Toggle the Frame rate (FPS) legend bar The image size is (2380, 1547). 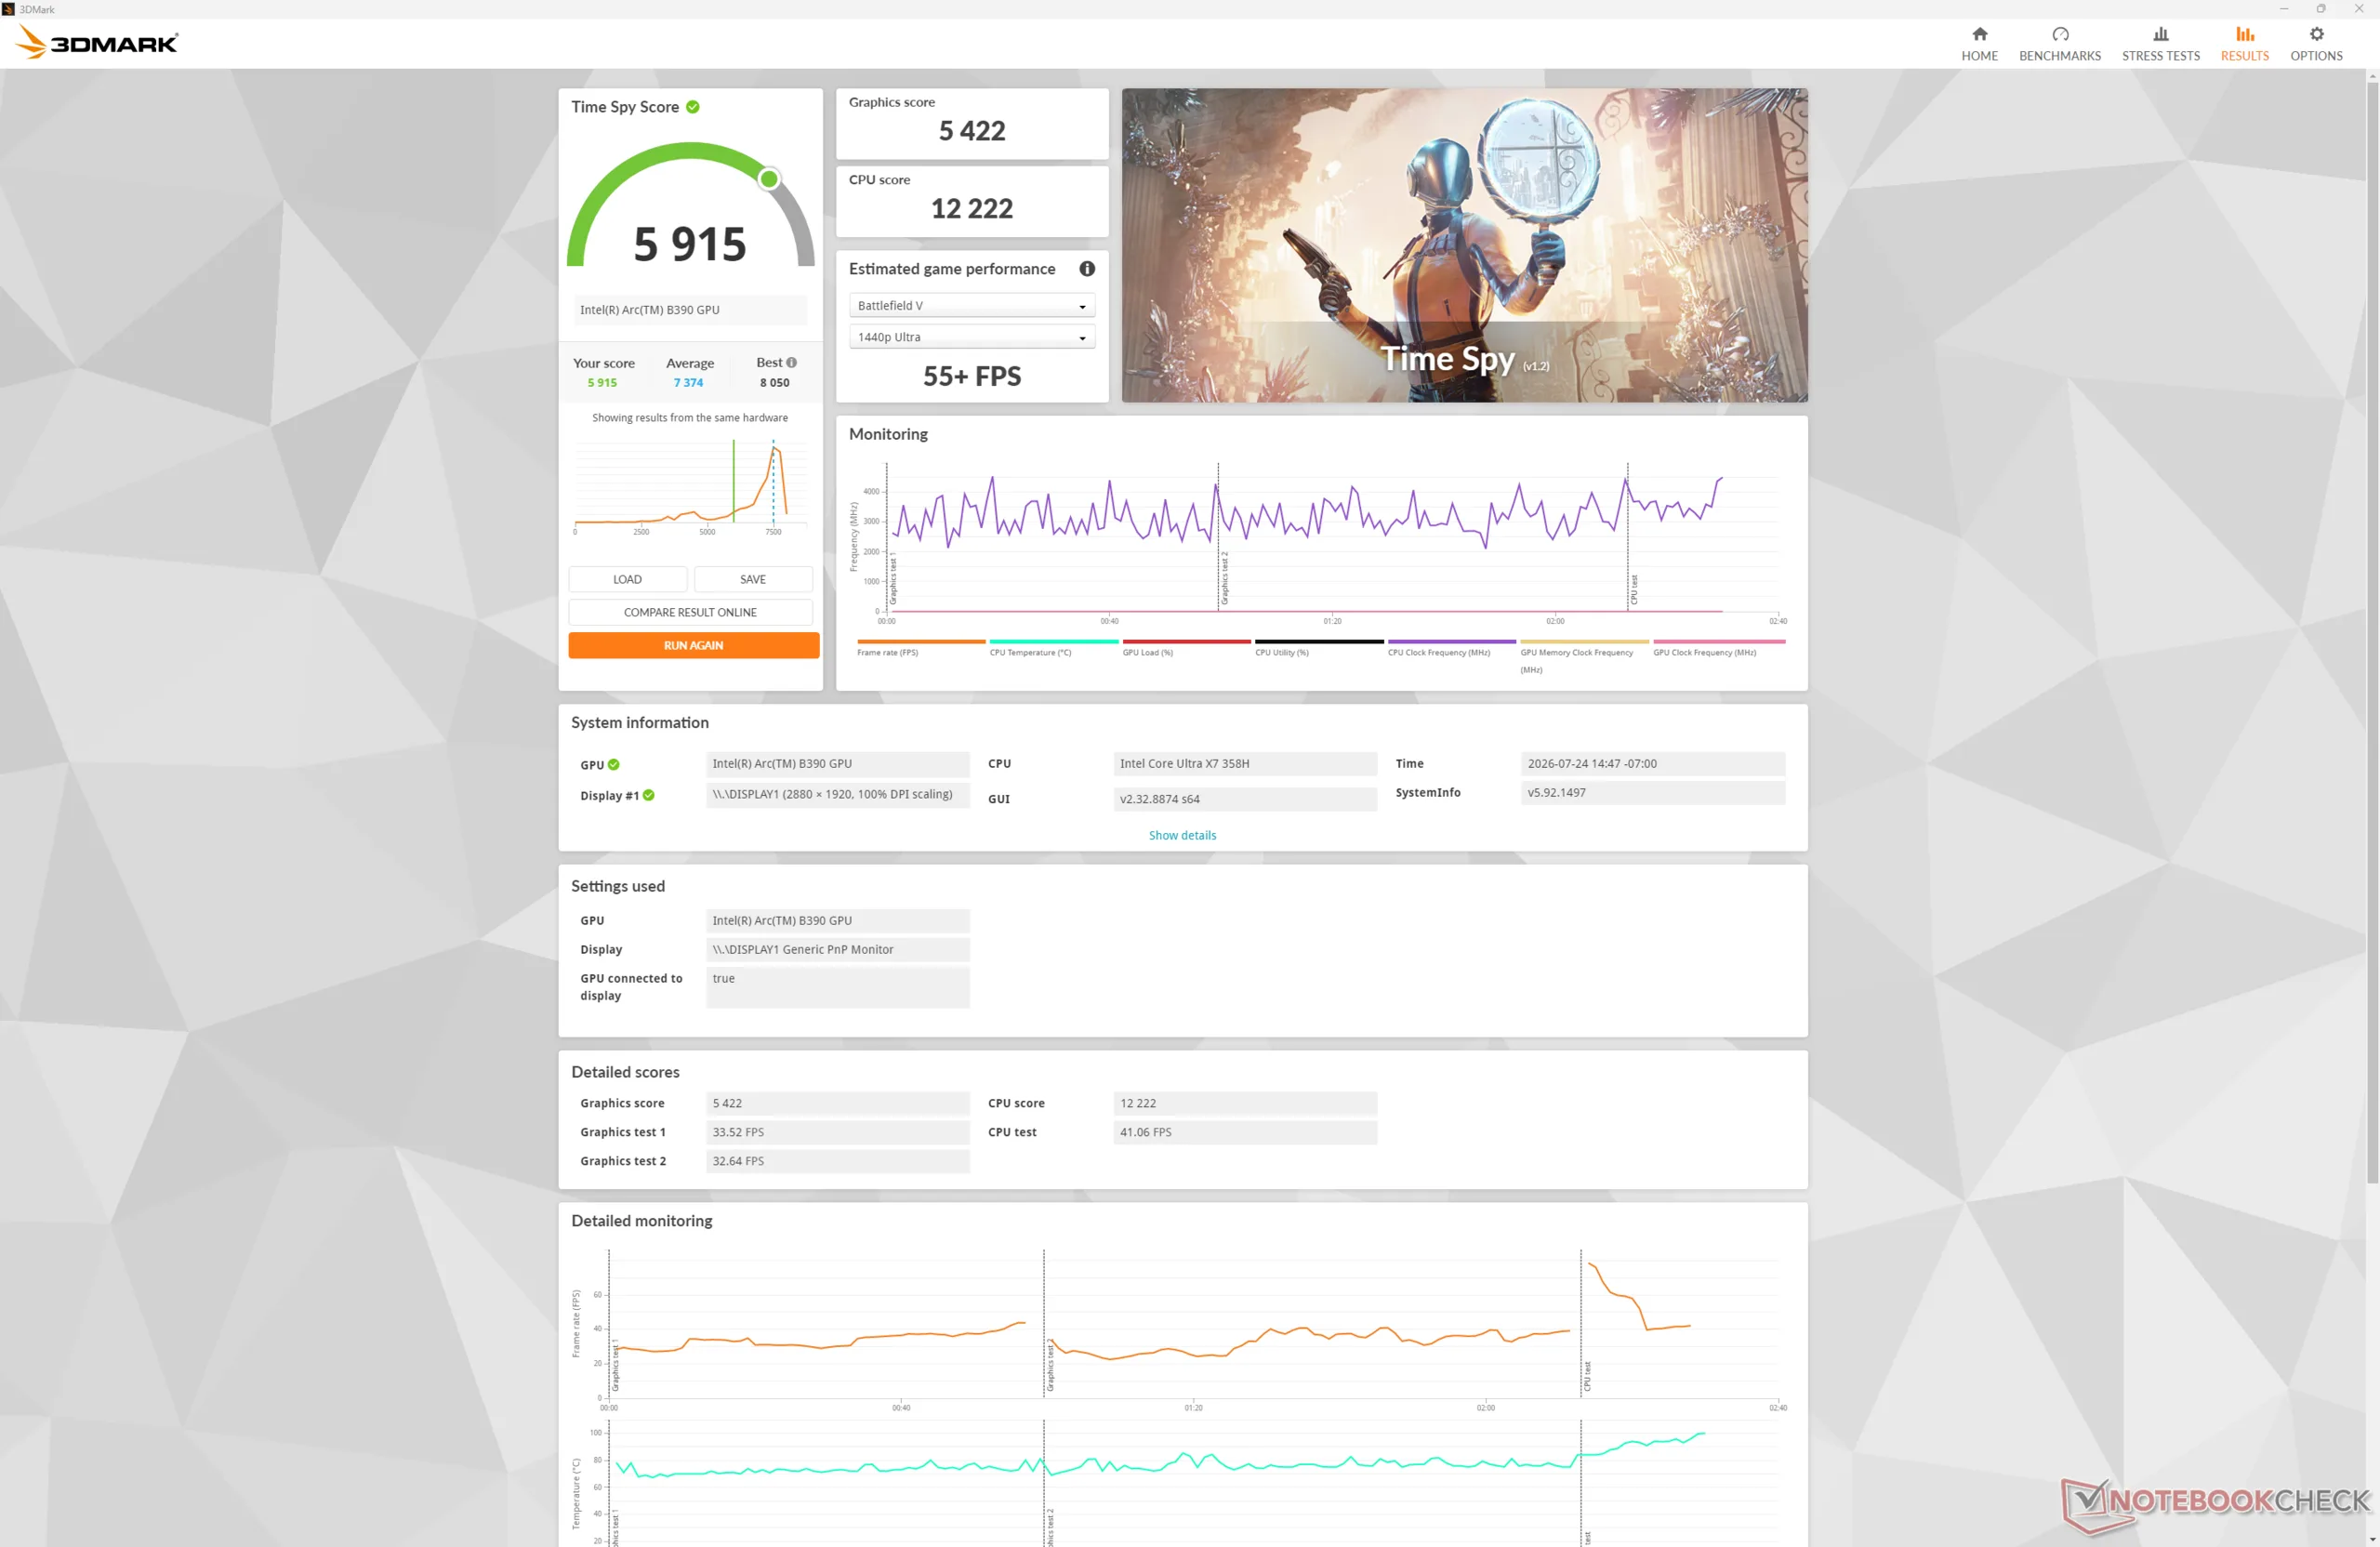coord(921,642)
